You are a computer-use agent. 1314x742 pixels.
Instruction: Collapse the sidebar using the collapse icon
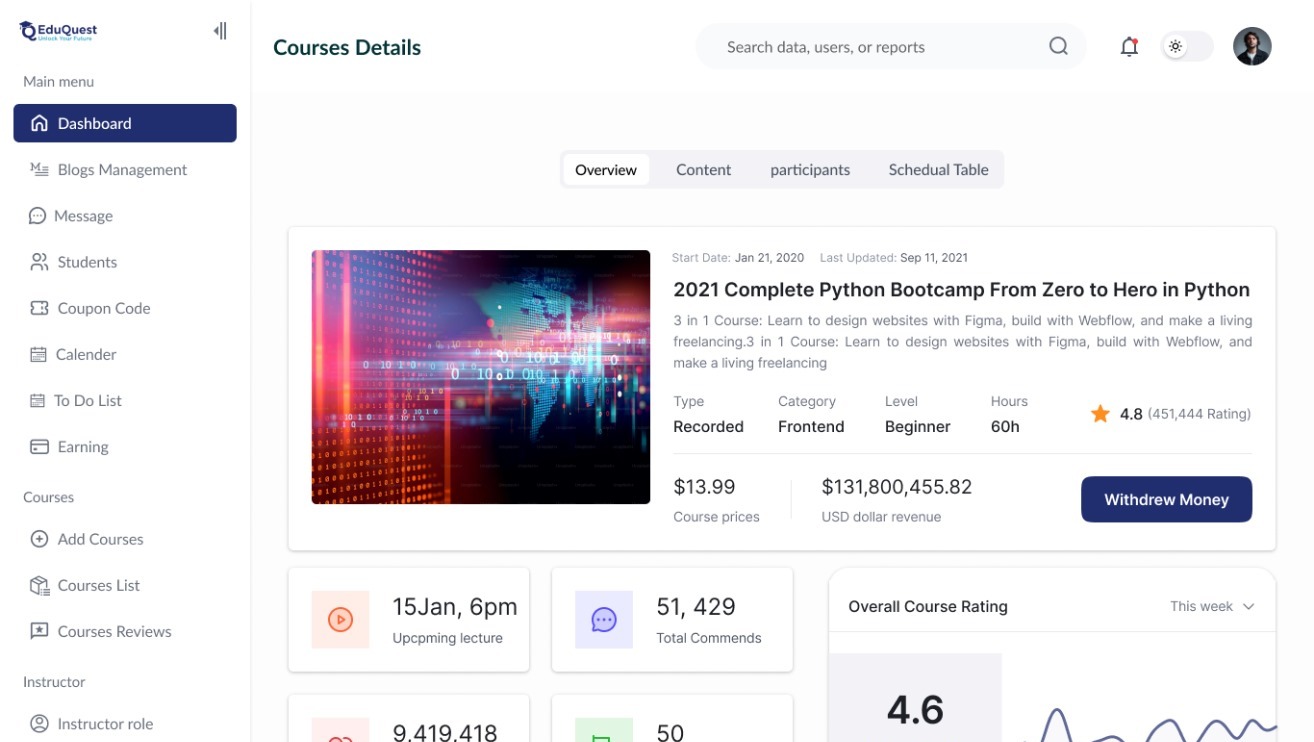point(220,31)
